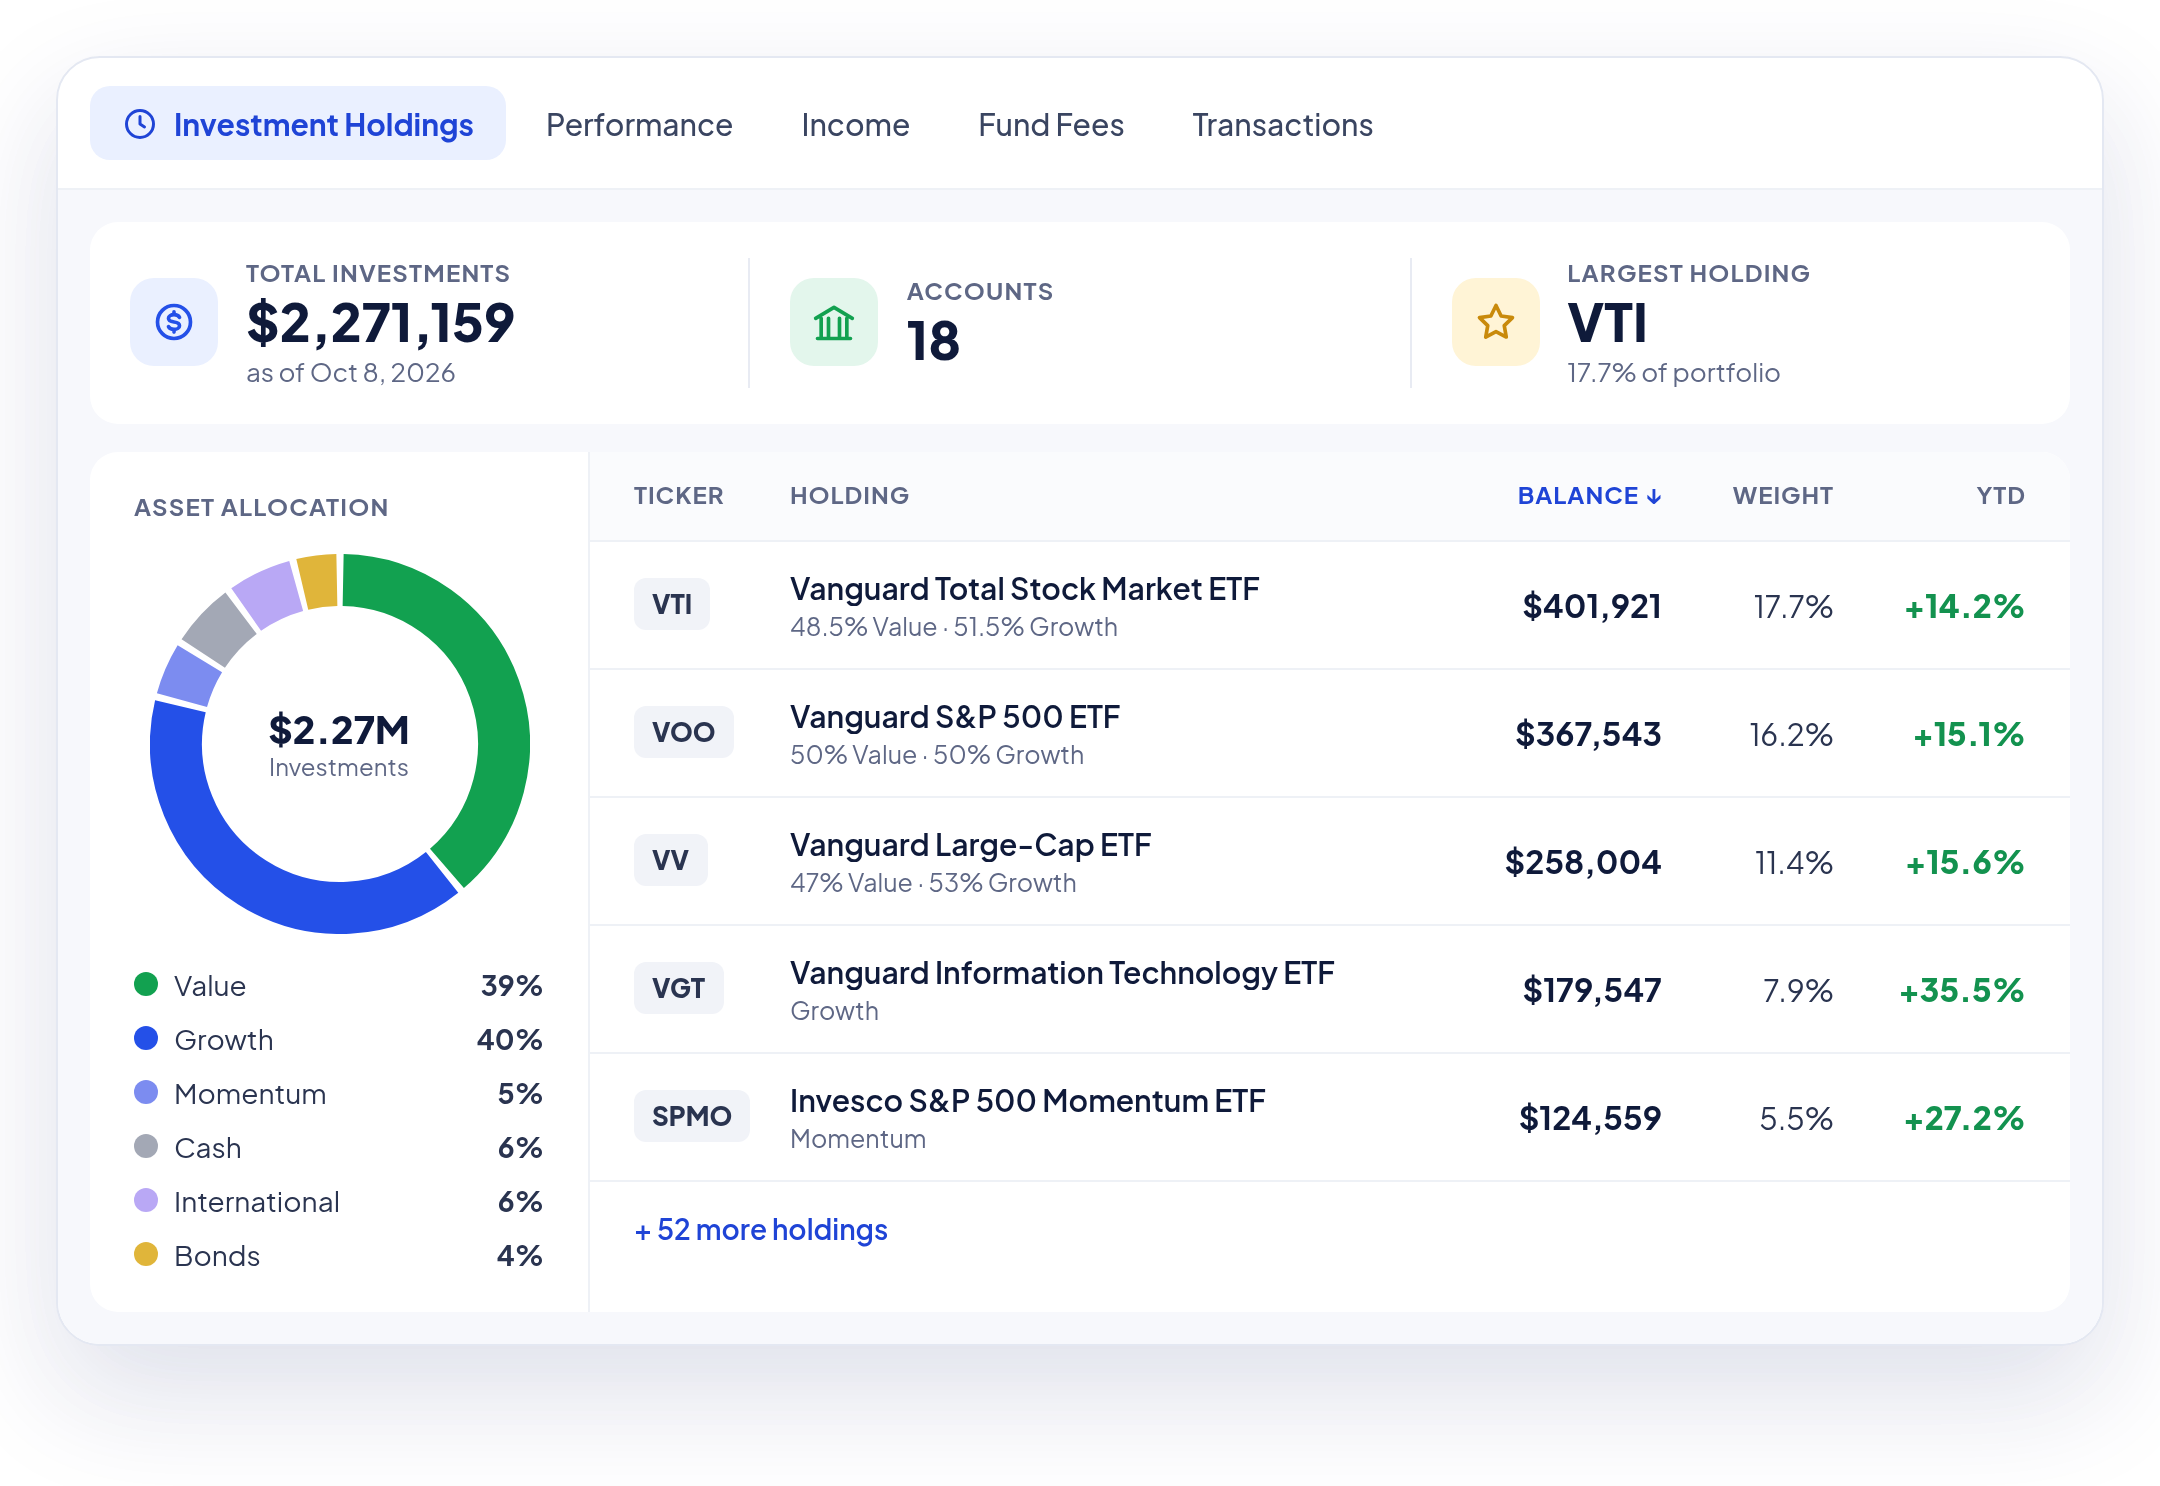The image size is (2160, 1486).
Task: Click the $2.27M donut center label
Action: [339, 730]
